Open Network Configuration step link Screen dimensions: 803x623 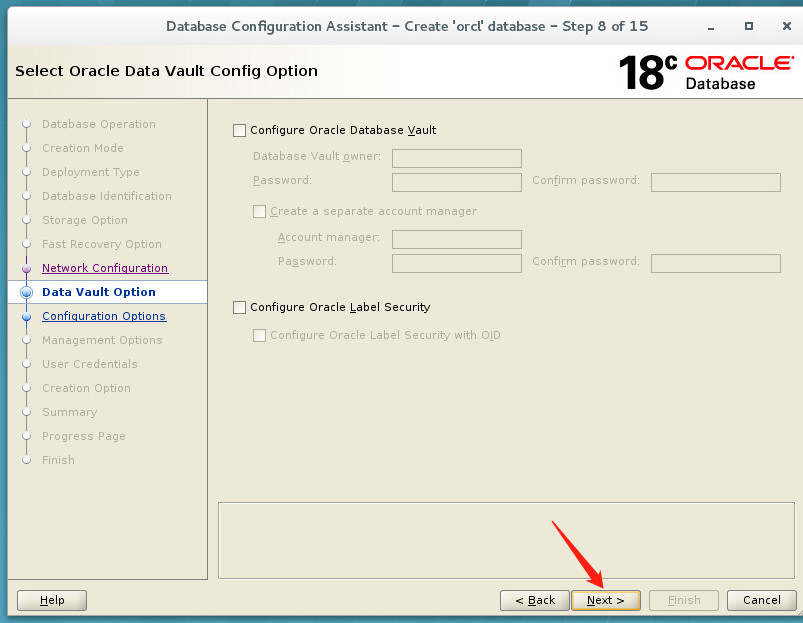(105, 268)
